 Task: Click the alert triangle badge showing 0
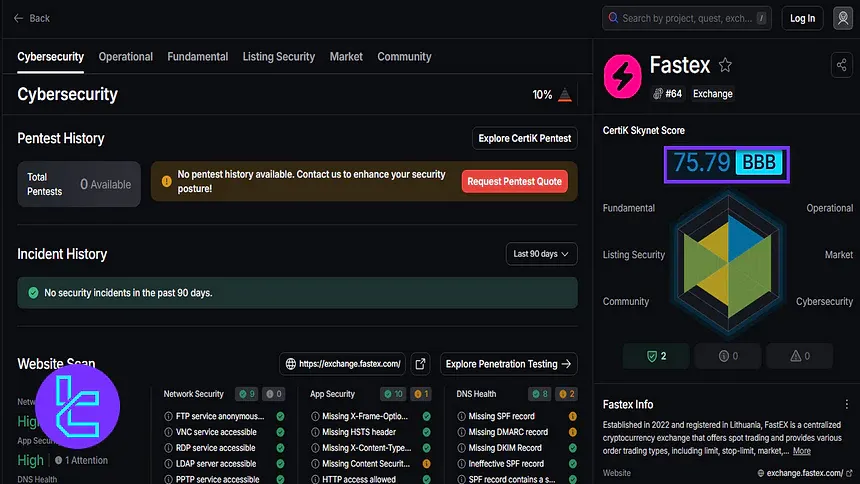click(800, 356)
